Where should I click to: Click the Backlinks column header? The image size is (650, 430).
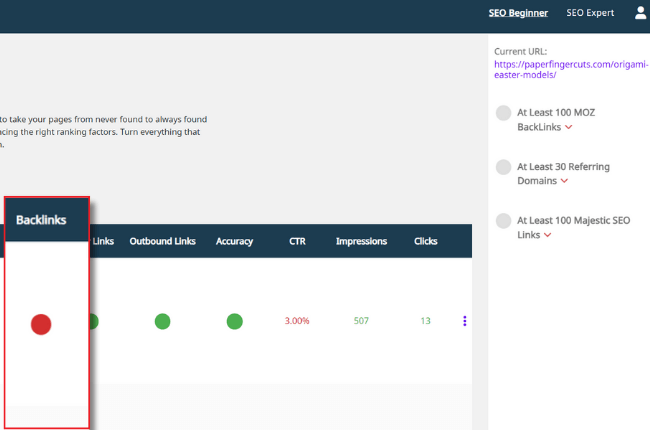[x=41, y=220]
